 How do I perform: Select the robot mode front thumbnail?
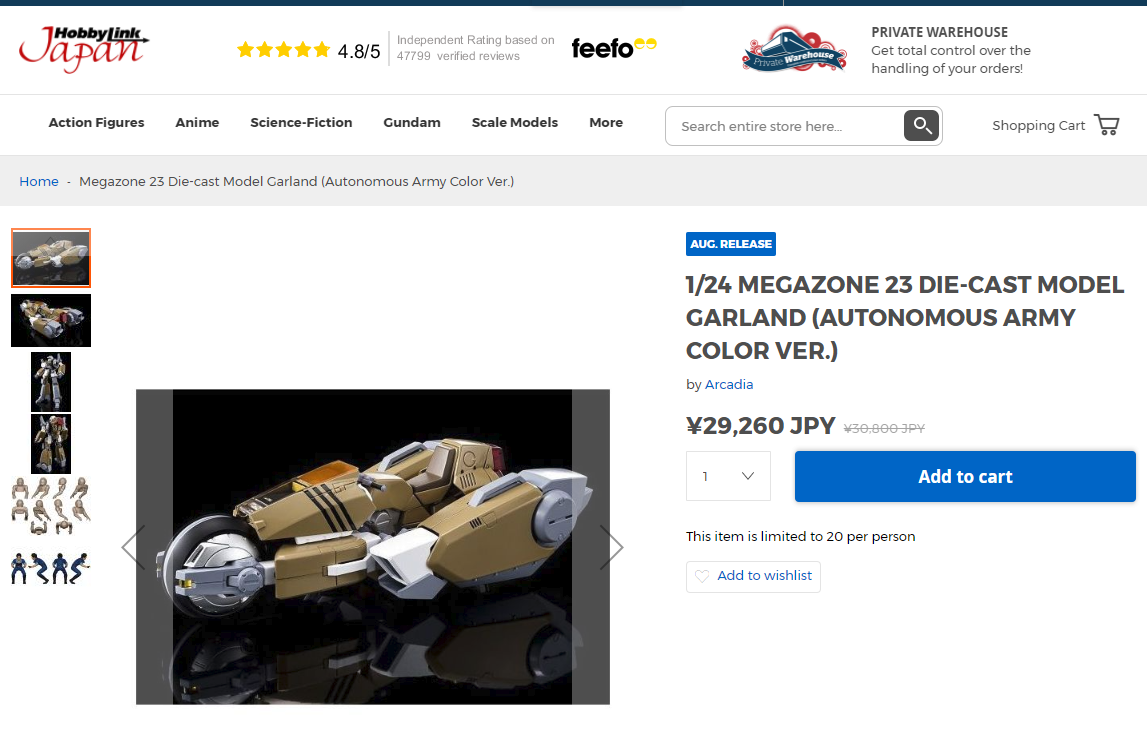point(51,382)
